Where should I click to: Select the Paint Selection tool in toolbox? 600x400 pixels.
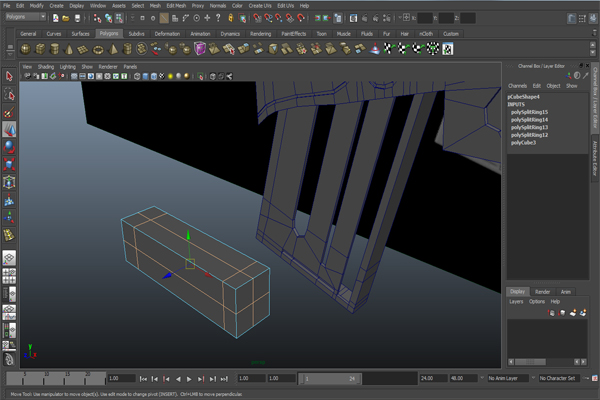(9, 112)
